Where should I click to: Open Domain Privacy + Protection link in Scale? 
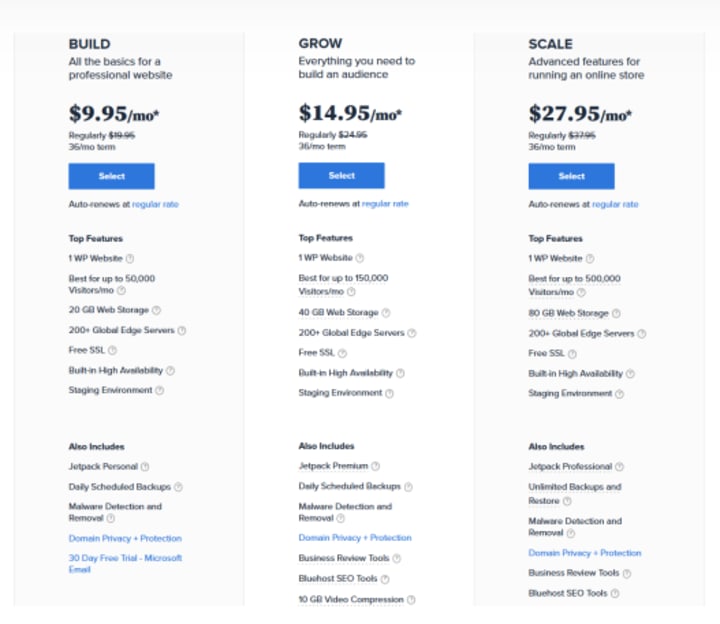coord(584,553)
